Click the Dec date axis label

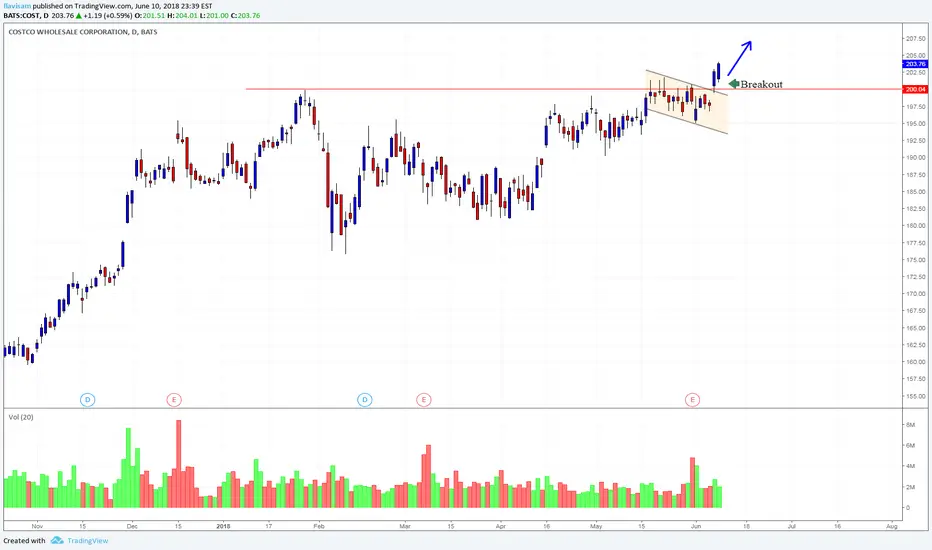[x=132, y=526]
